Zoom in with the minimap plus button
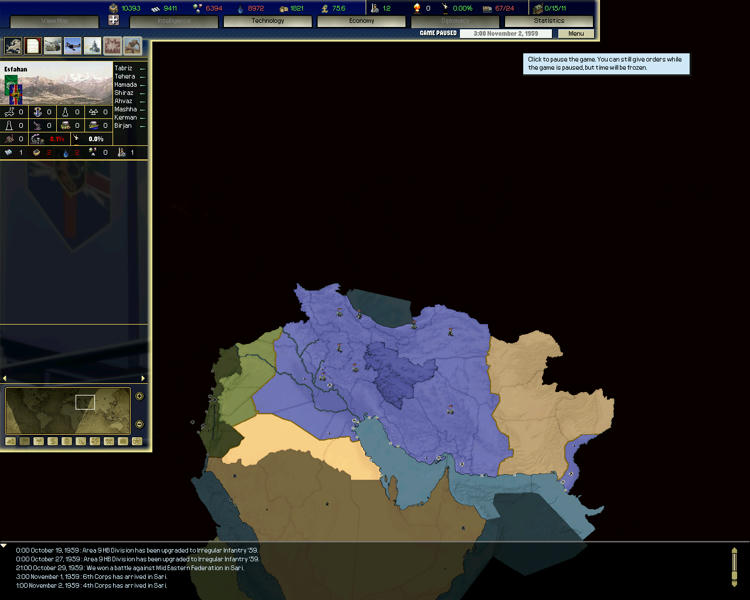Screen dimensions: 750x600 139,396
